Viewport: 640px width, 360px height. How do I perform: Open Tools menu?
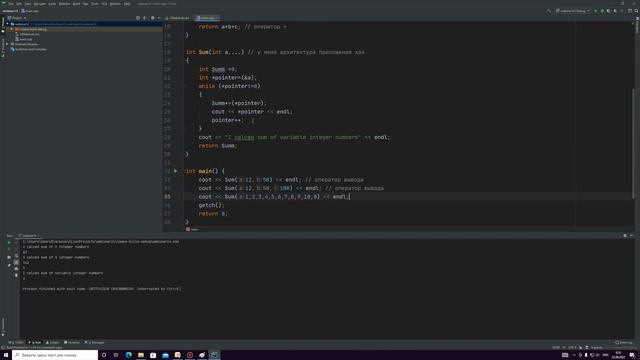point(95,4)
